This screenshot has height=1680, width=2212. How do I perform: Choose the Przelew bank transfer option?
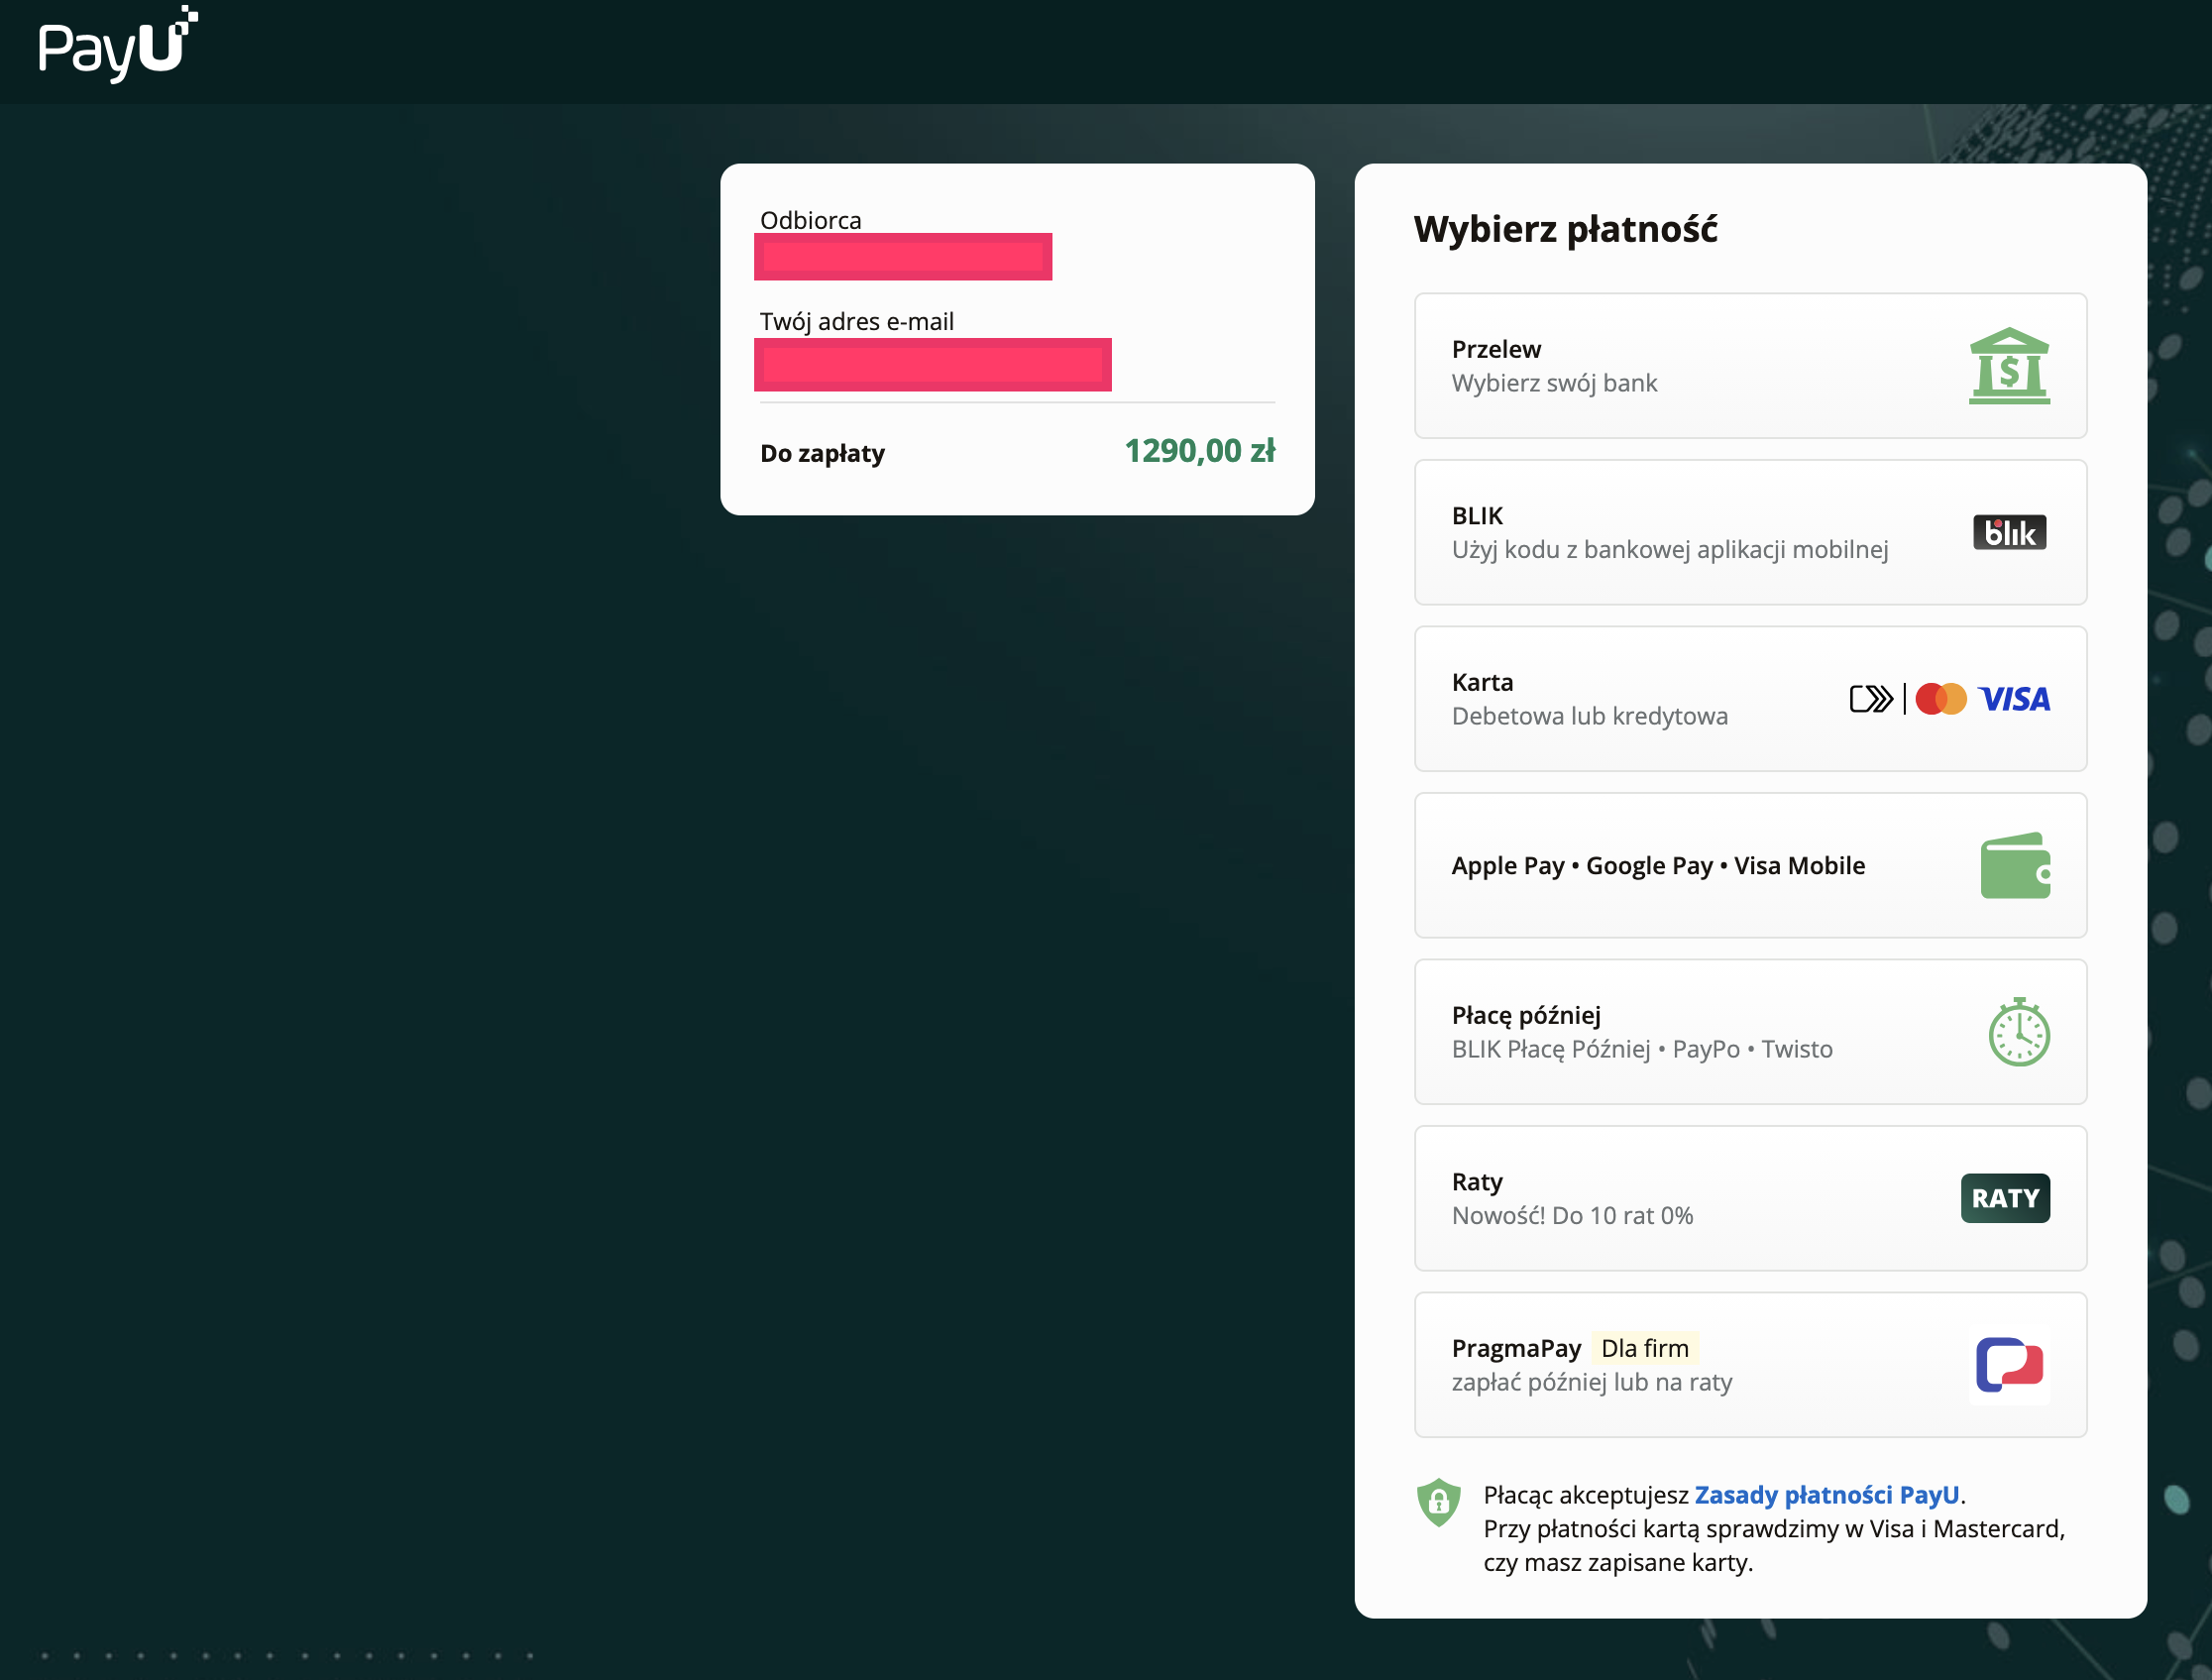pyautogui.click(x=1750, y=366)
